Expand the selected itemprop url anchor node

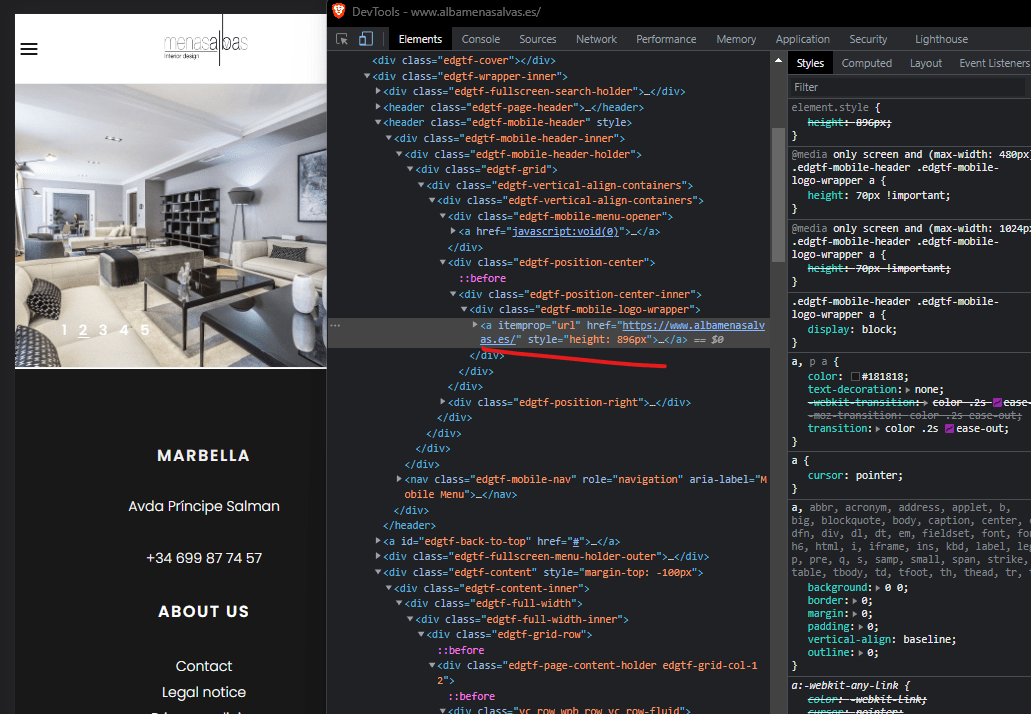[x=475, y=325]
